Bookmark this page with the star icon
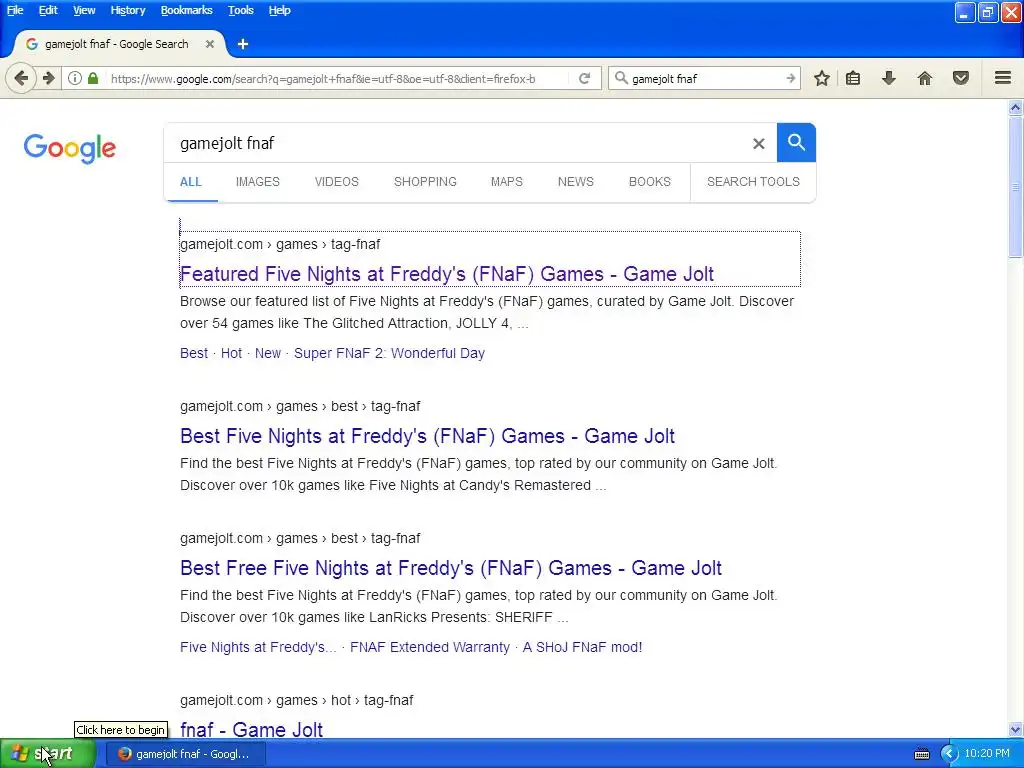The width and height of the screenshot is (1024, 768). [x=822, y=78]
